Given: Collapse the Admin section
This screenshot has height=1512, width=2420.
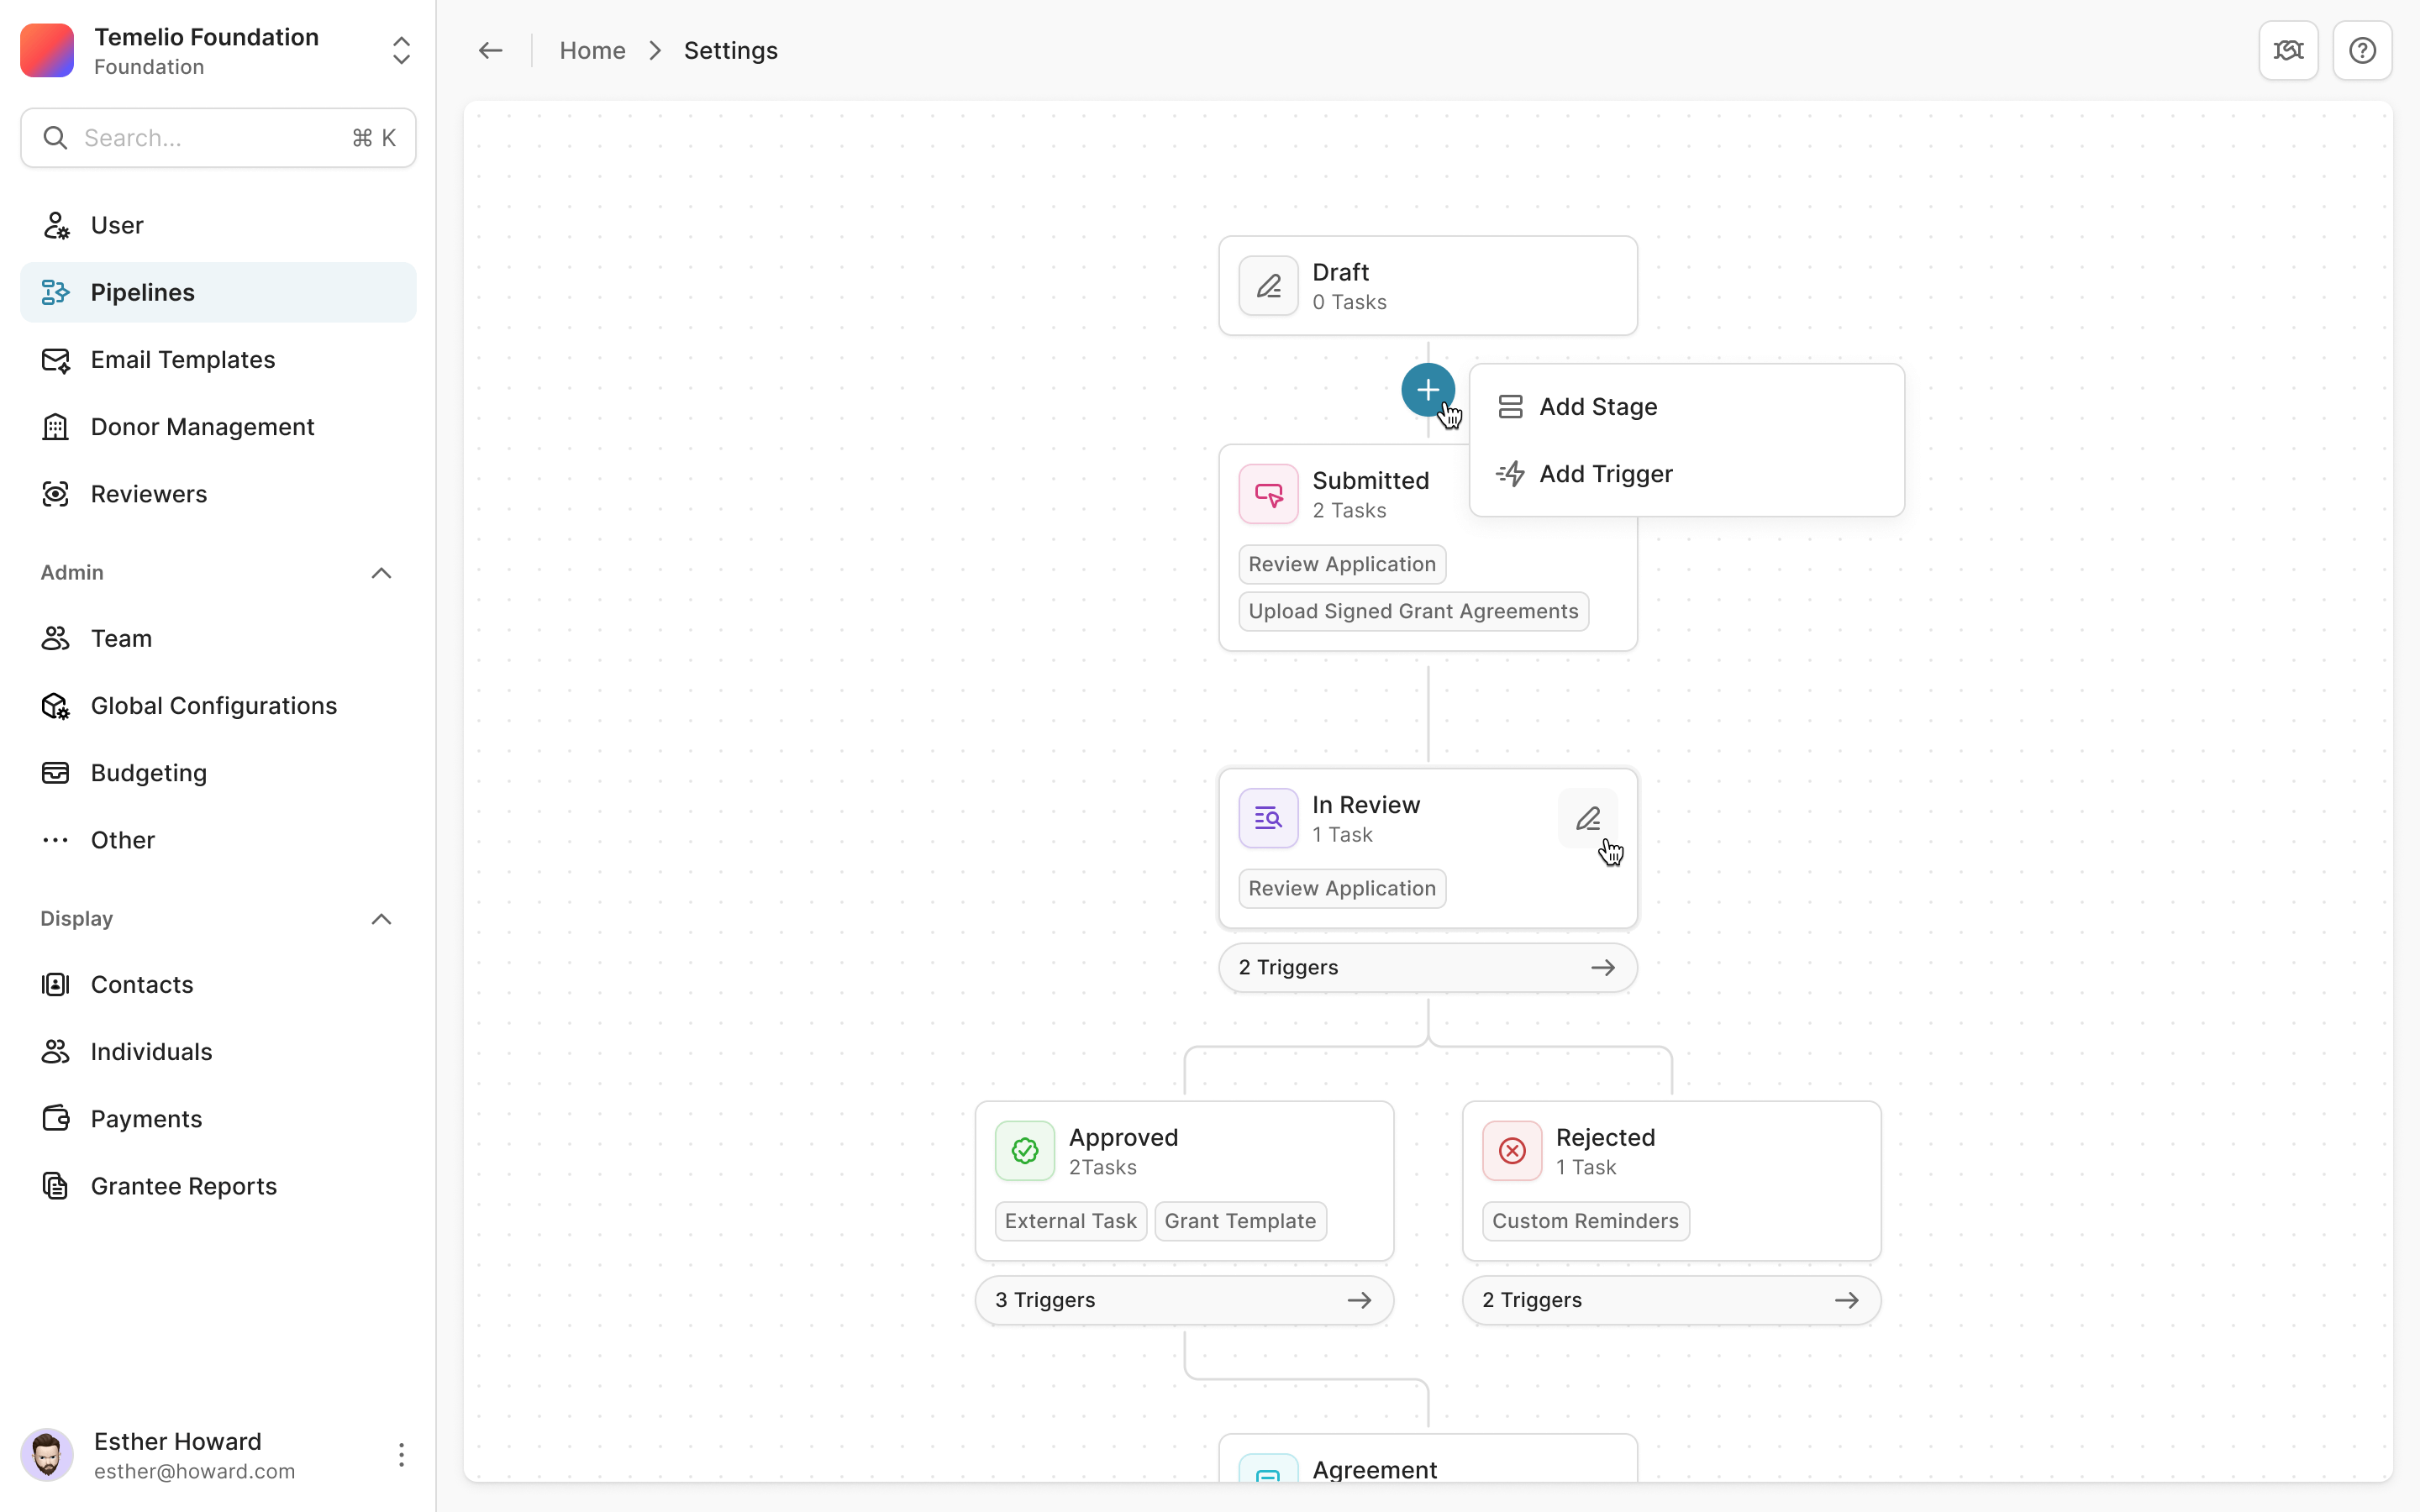Looking at the screenshot, I should pos(381,573).
